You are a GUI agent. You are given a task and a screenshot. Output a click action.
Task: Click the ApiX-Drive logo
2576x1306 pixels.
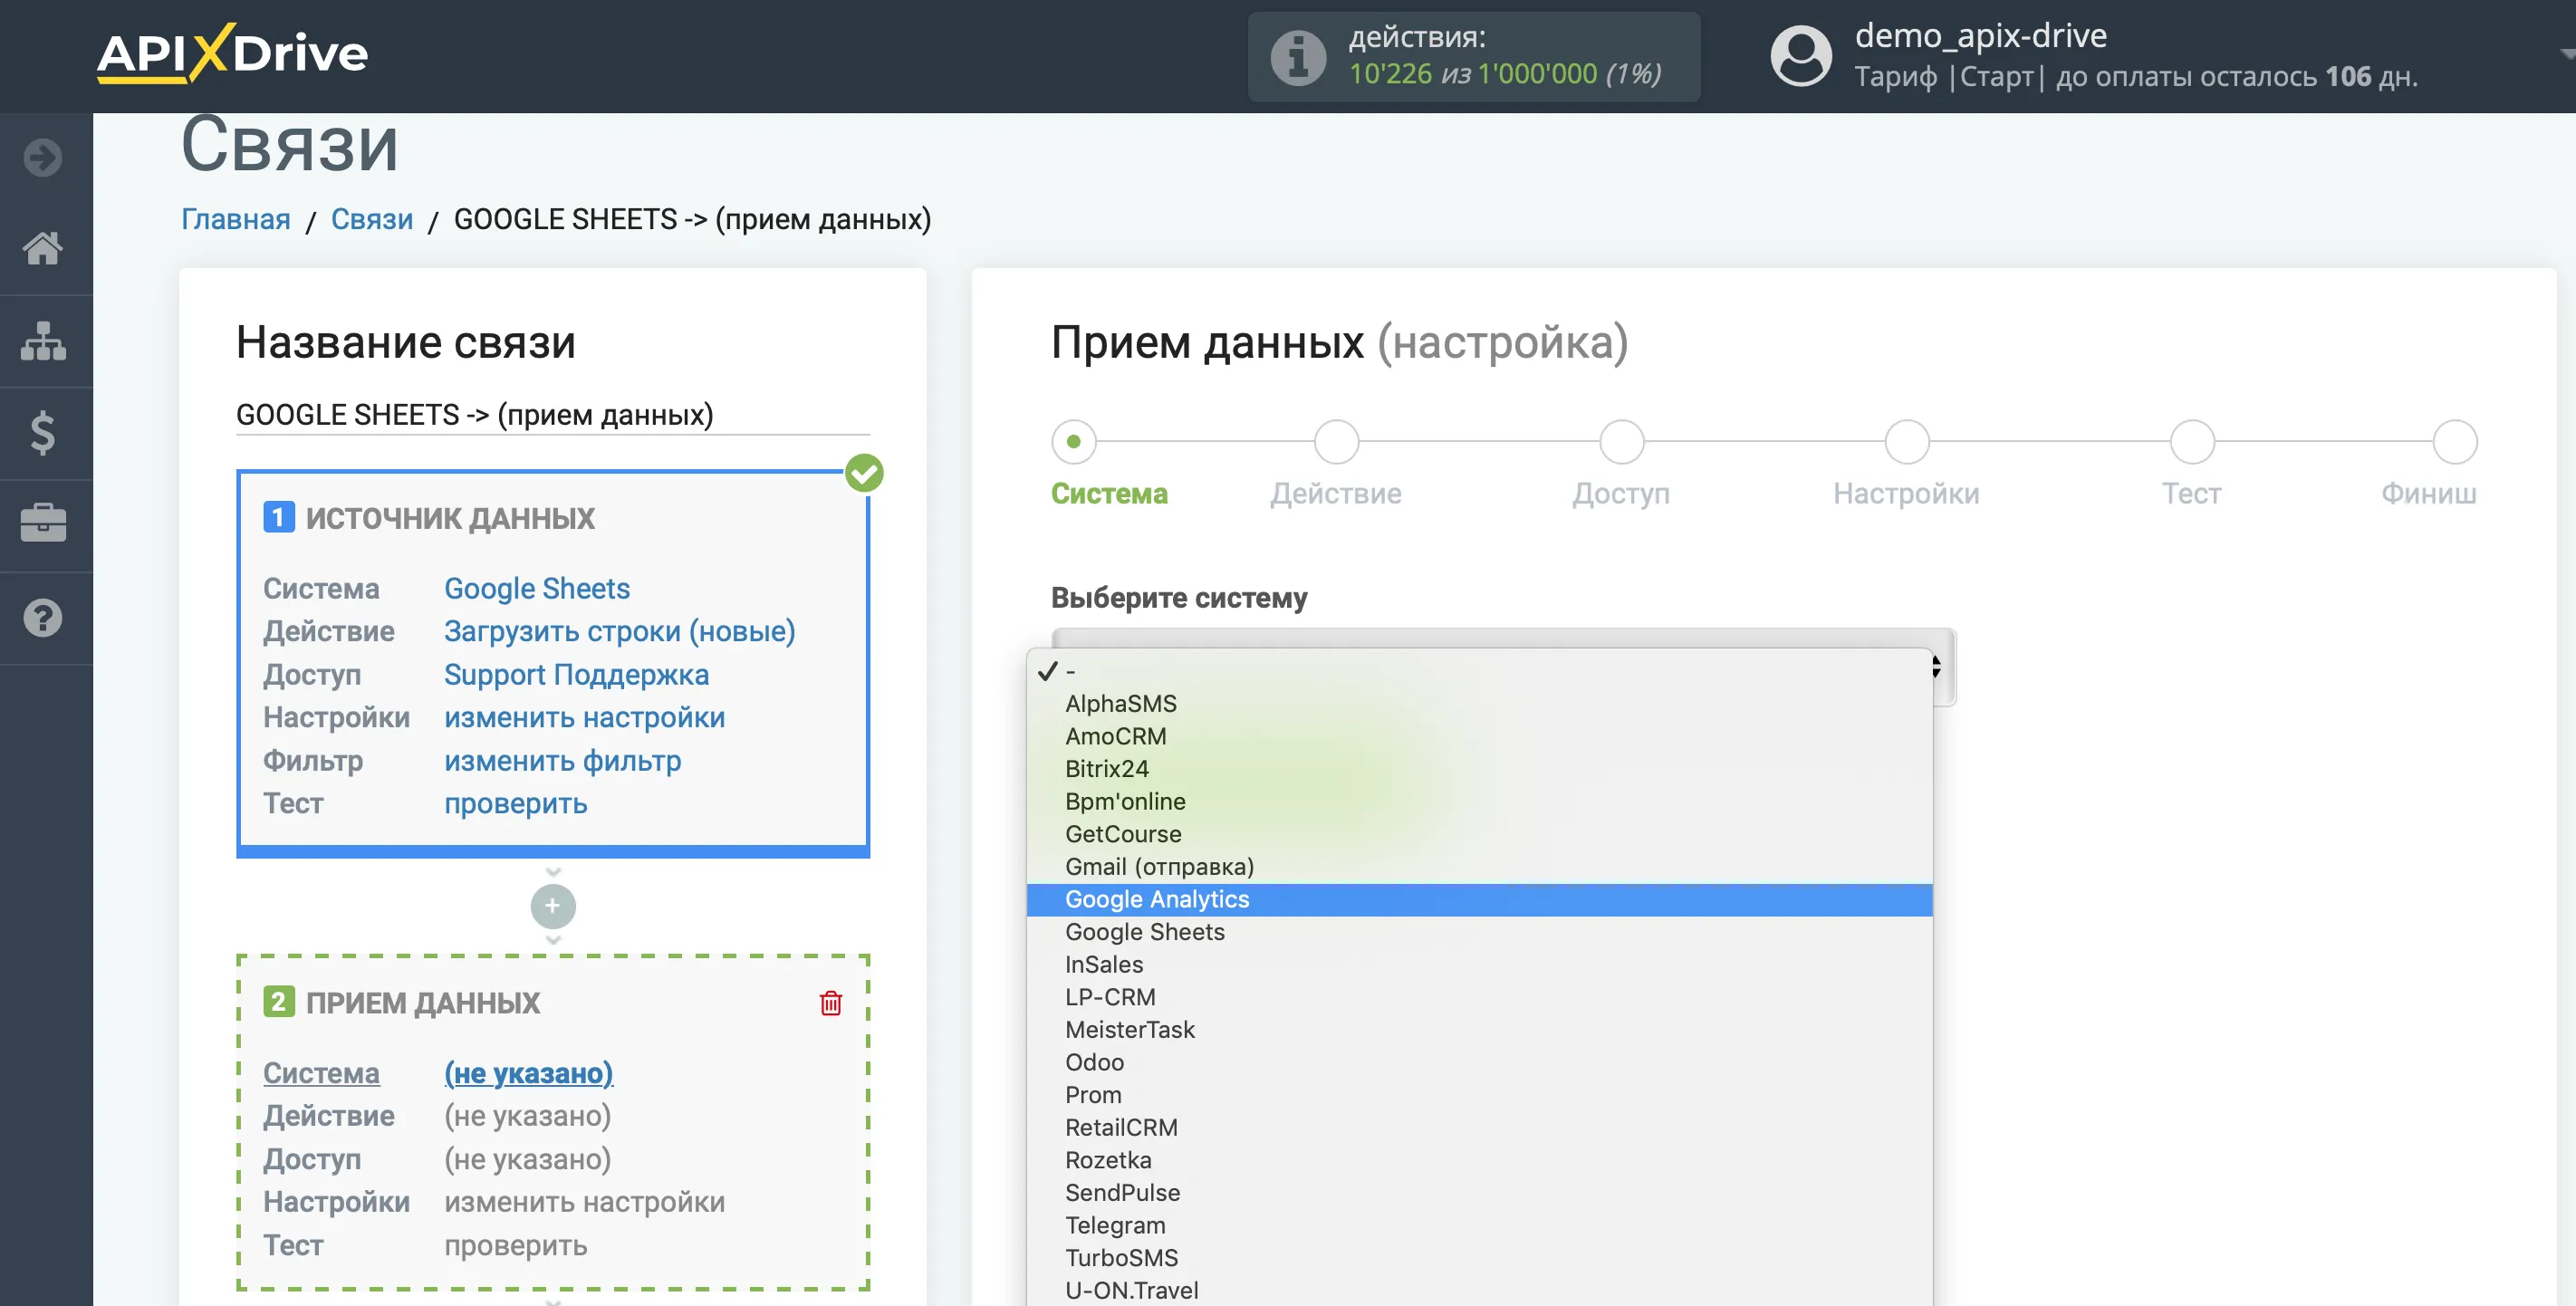232,53
